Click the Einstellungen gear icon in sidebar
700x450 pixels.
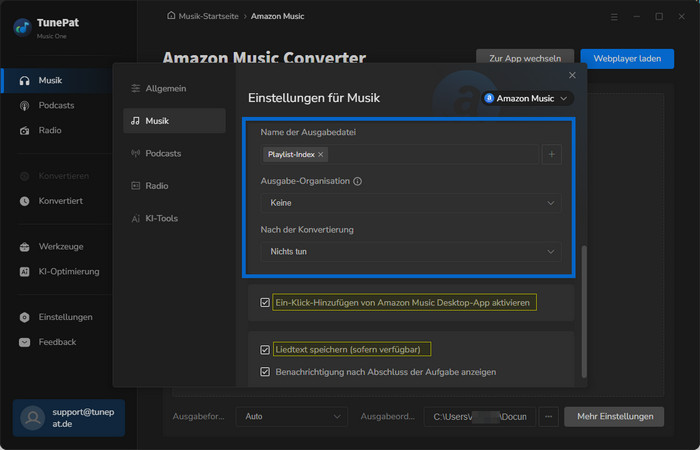click(x=25, y=317)
